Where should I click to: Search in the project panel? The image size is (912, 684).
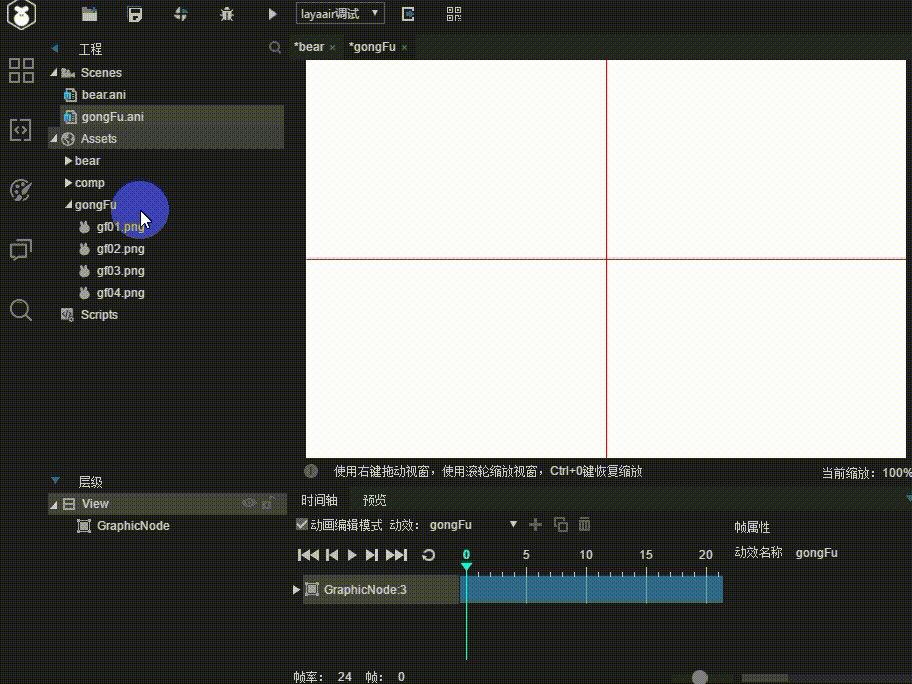pyautogui.click(x=275, y=47)
